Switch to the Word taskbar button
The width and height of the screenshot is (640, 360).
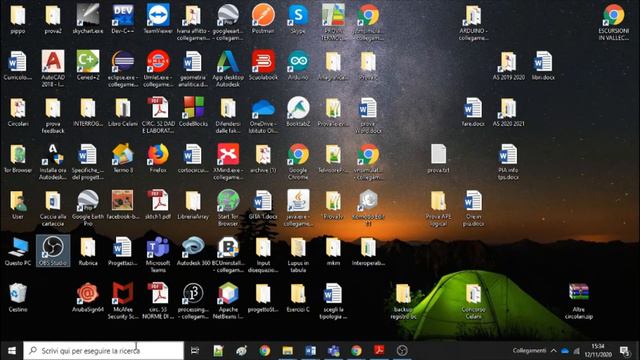311,351
